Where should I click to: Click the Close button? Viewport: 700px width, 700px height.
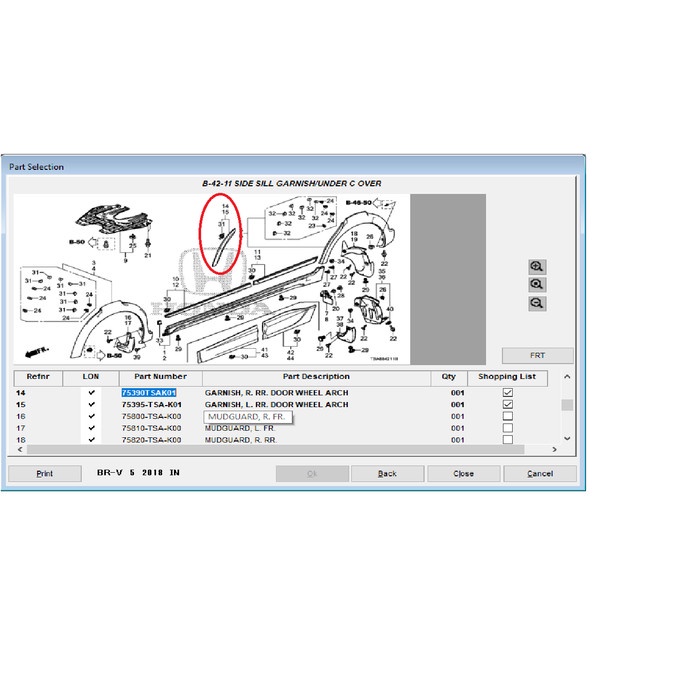coord(463,474)
